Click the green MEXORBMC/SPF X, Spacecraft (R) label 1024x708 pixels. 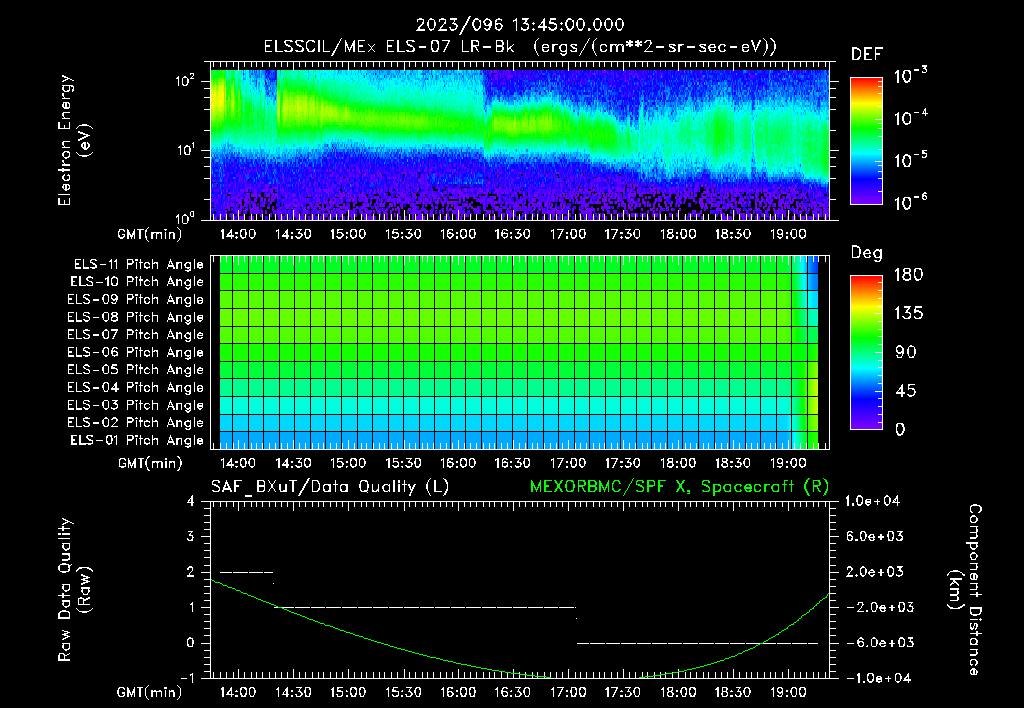point(679,487)
